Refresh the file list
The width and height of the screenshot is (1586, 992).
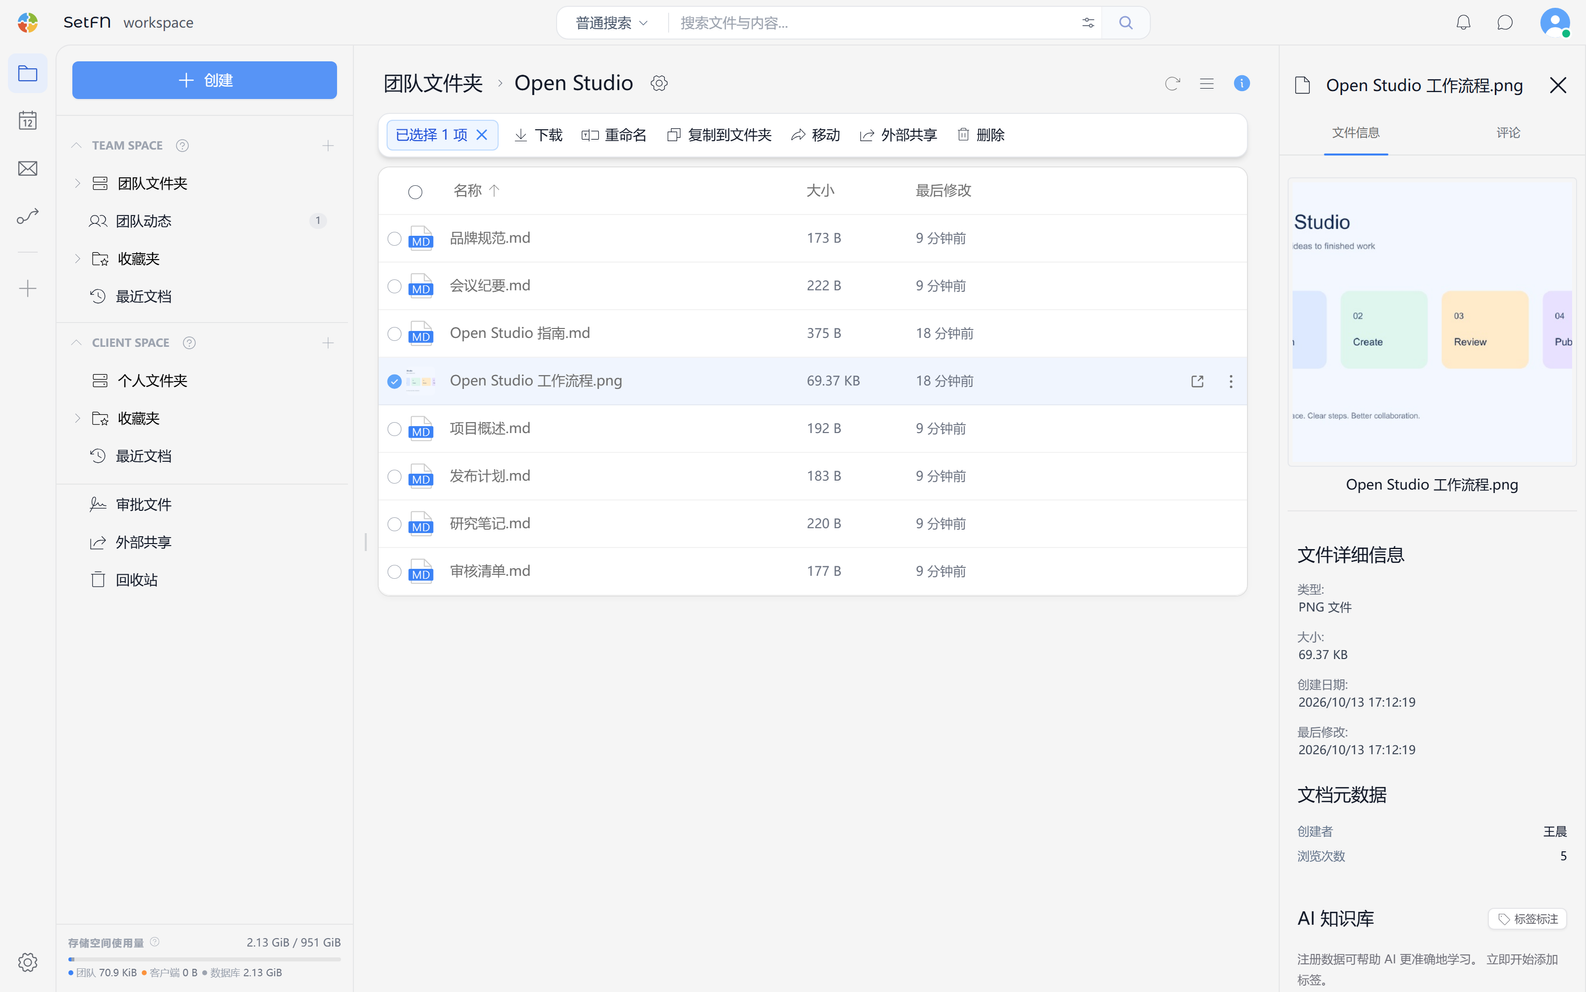[x=1173, y=84]
